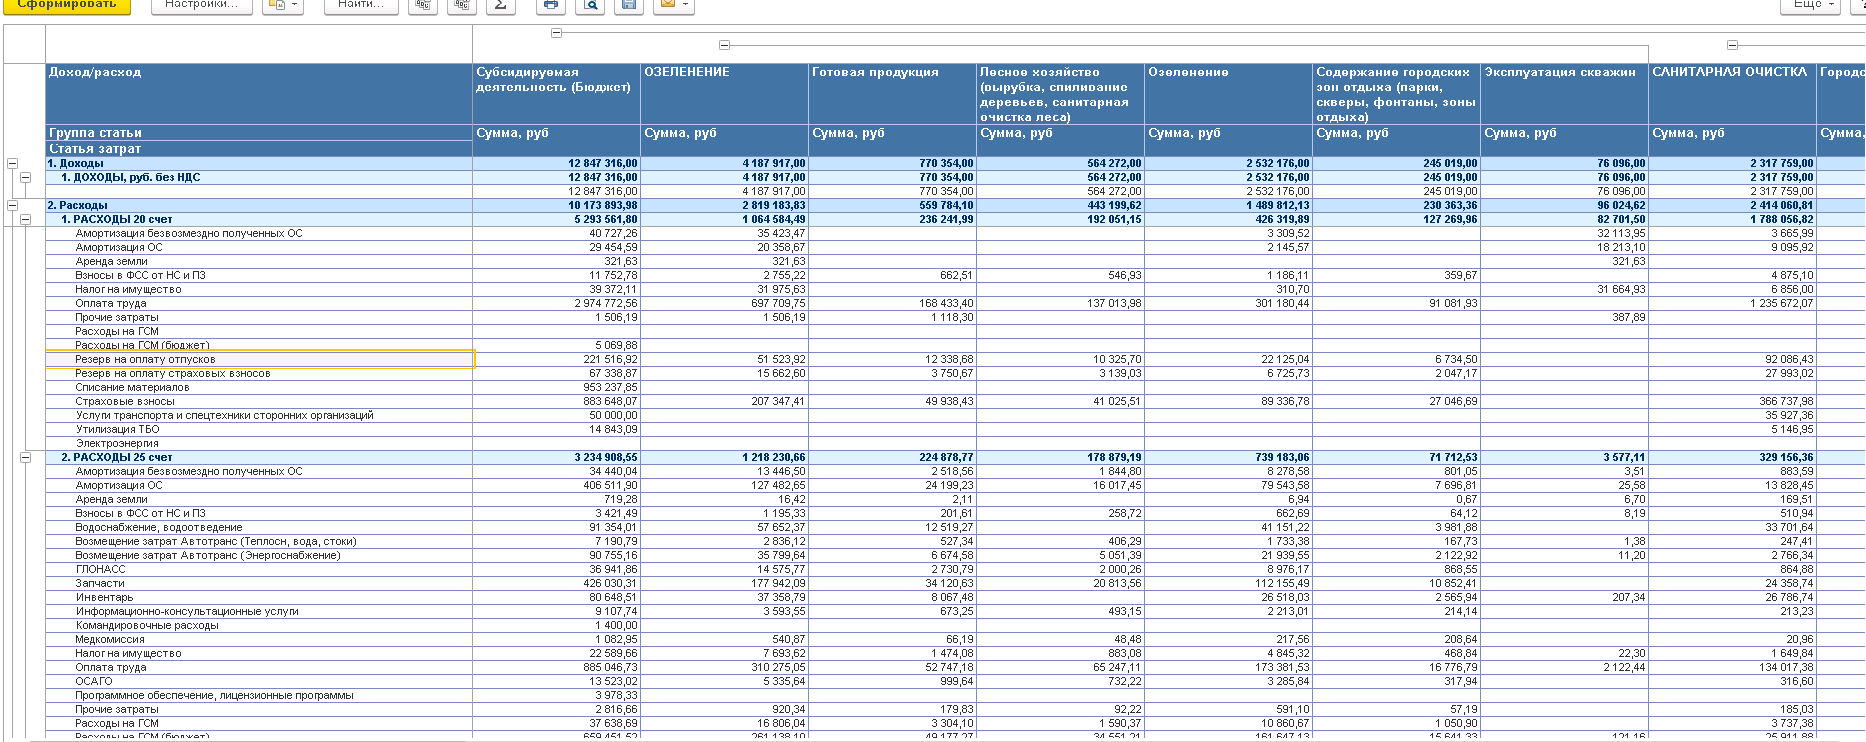This screenshot has height=742, width=1866.
Task: Collapse the '2. Расходы' row group
Action: tap(12, 205)
